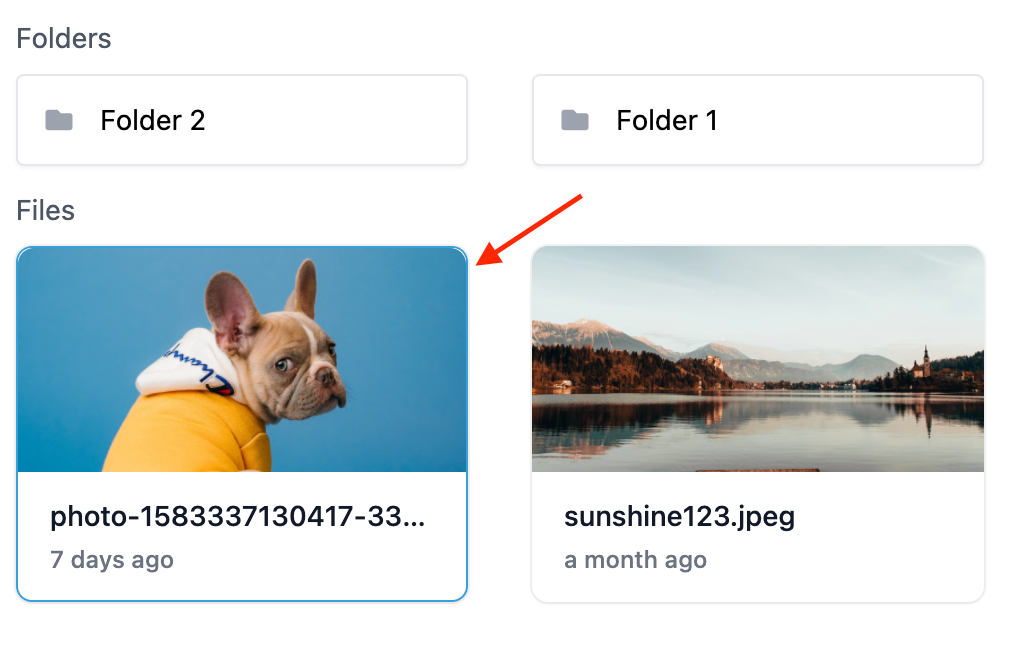
Task: Click the dog's yellow hoodie in the photo
Action: 190,435
